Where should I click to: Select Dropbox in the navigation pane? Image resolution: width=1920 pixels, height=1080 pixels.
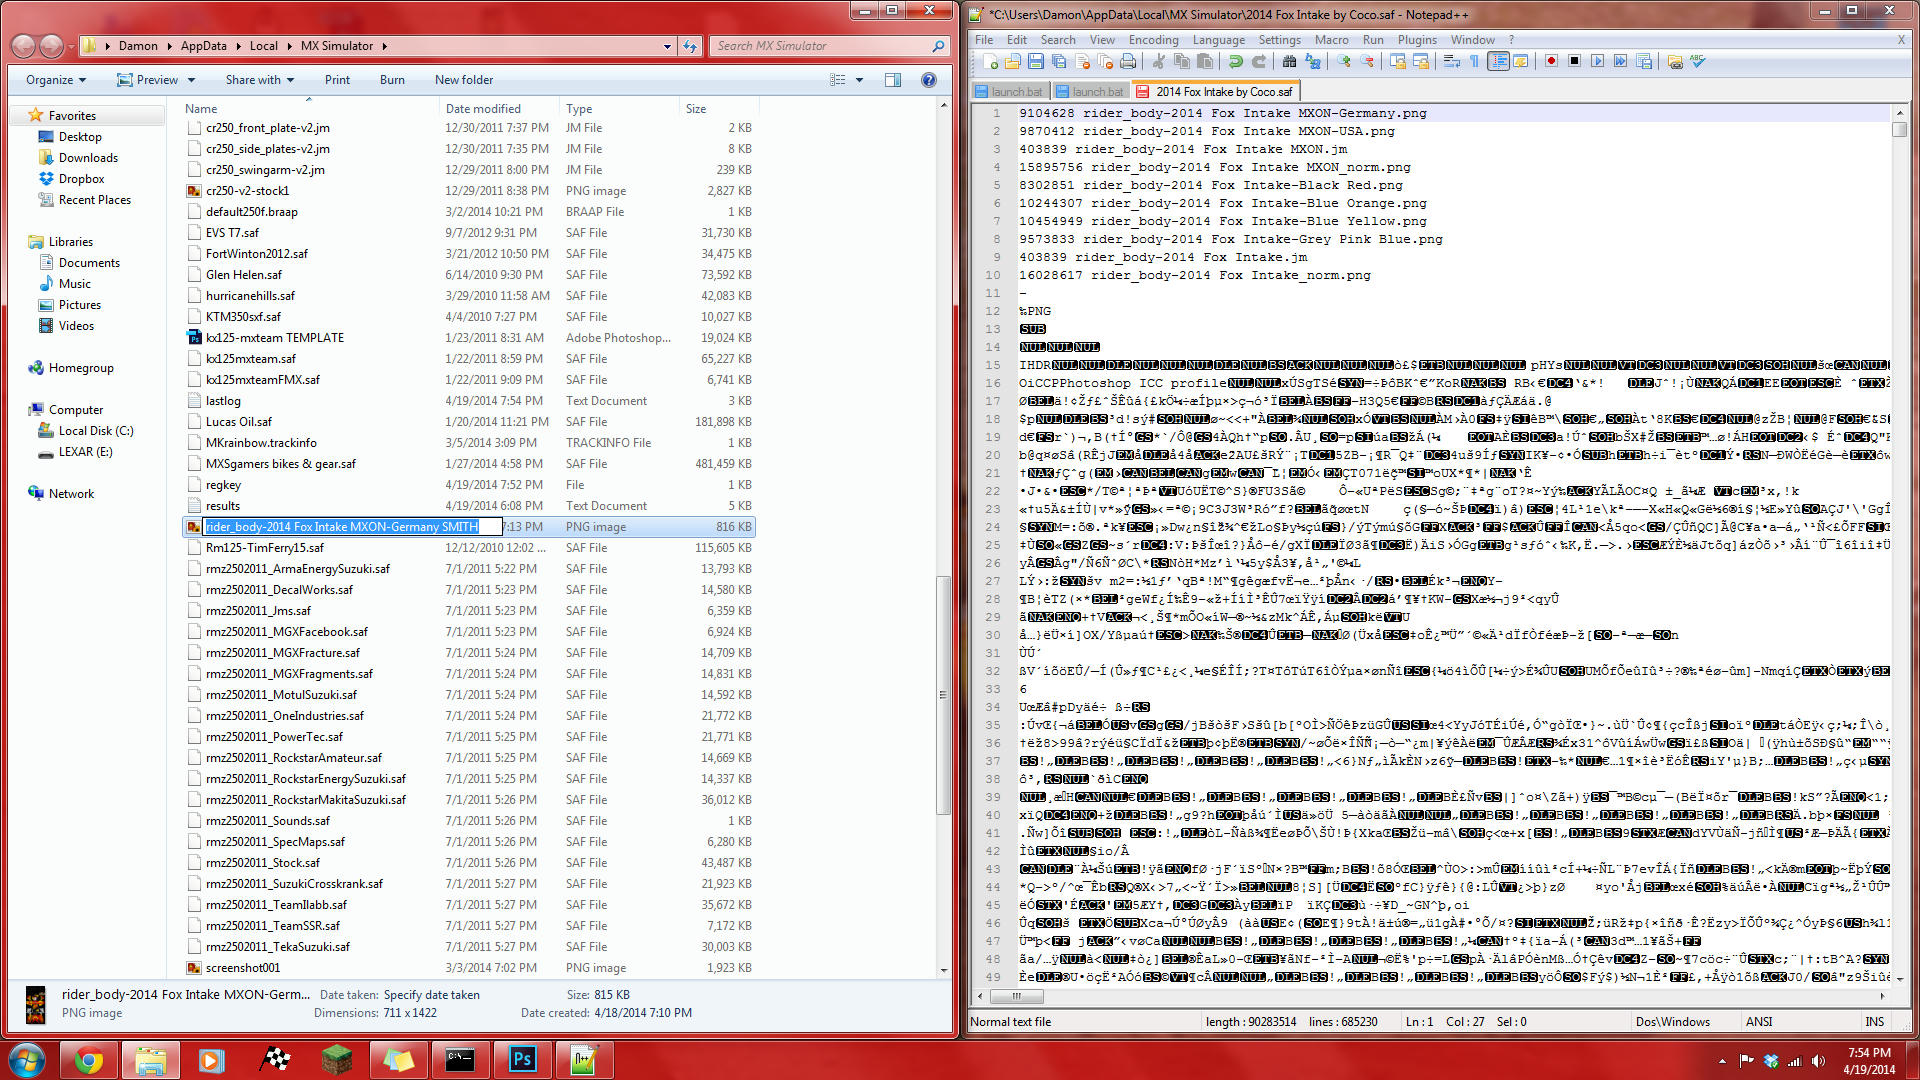tap(81, 179)
